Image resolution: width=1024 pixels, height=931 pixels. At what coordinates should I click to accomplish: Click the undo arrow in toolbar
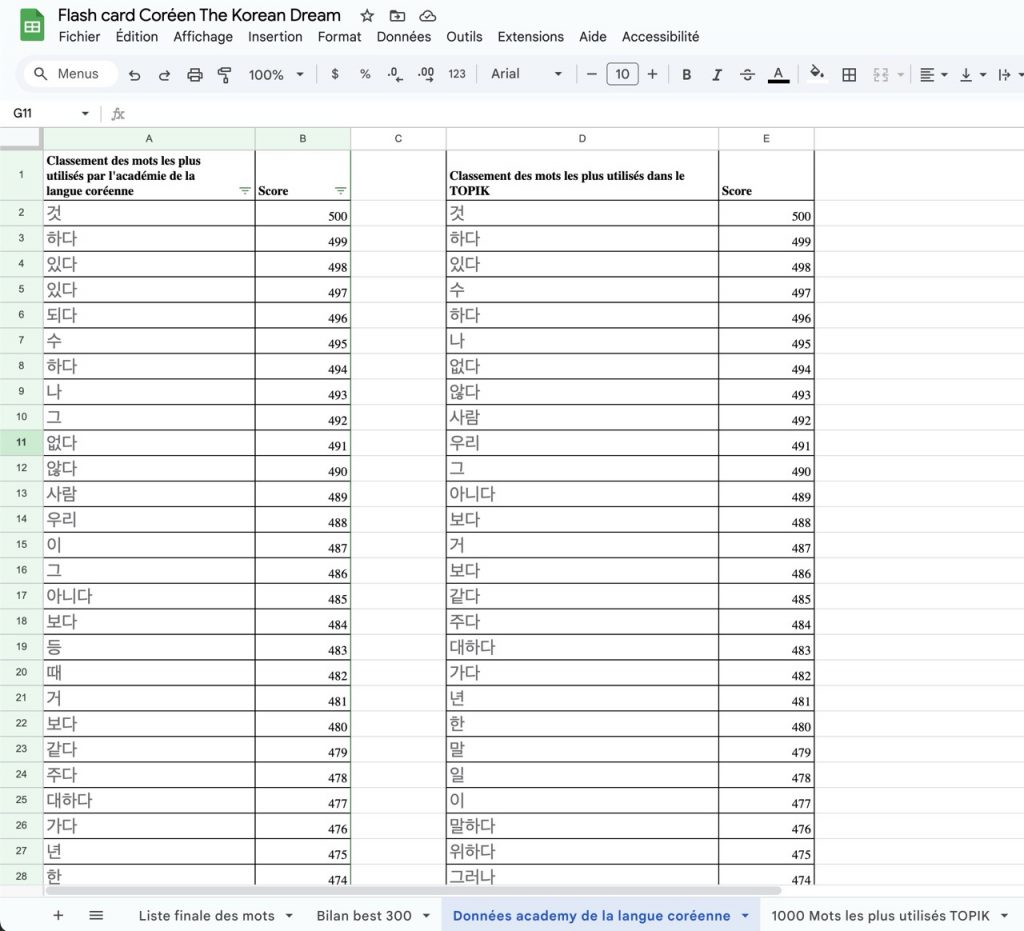(x=134, y=75)
